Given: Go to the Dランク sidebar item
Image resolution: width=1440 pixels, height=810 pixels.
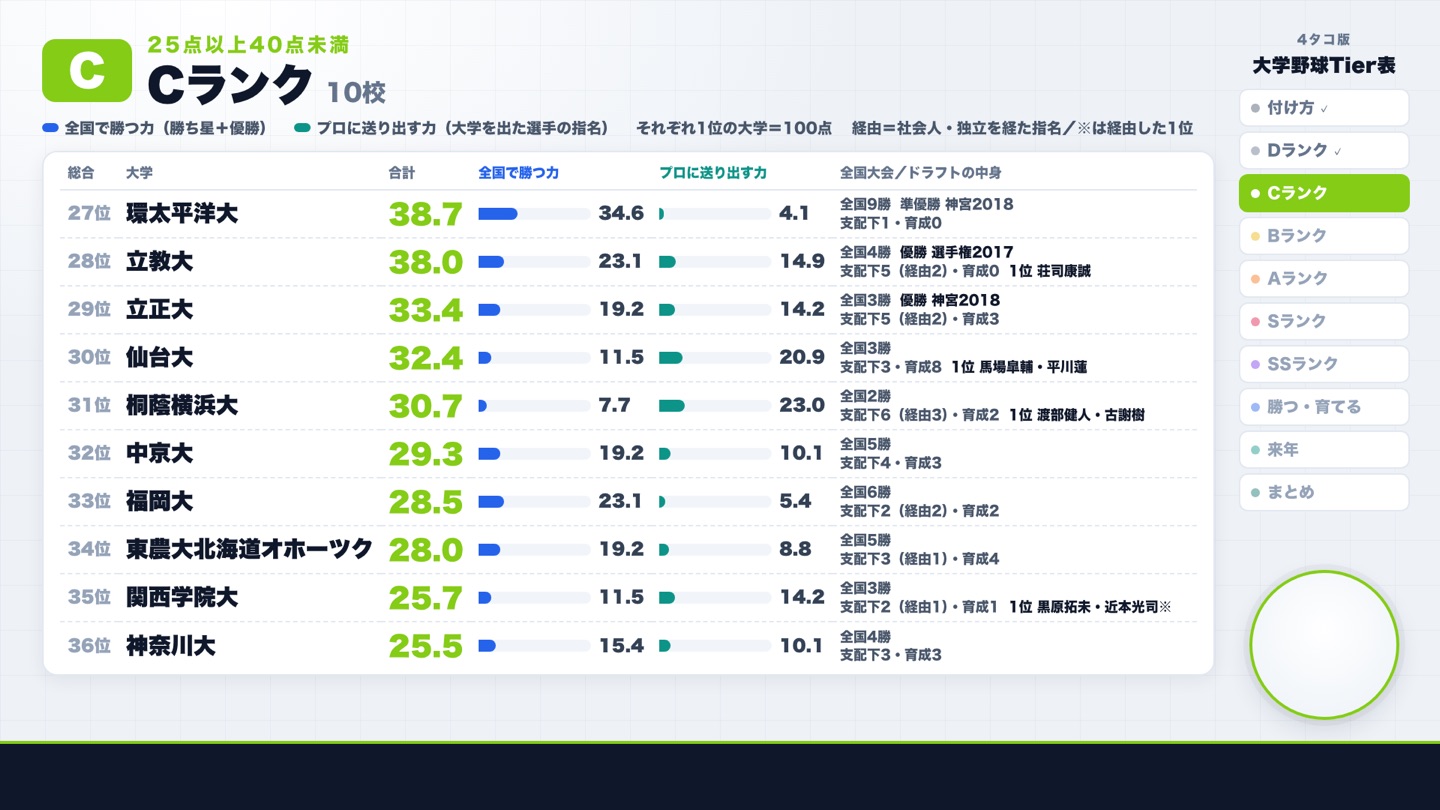Looking at the screenshot, I should click(x=1323, y=151).
